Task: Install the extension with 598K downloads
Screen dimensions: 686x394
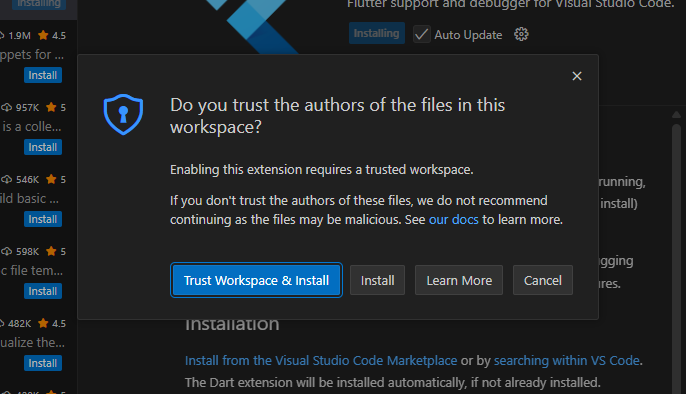Action: coord(43,291)
